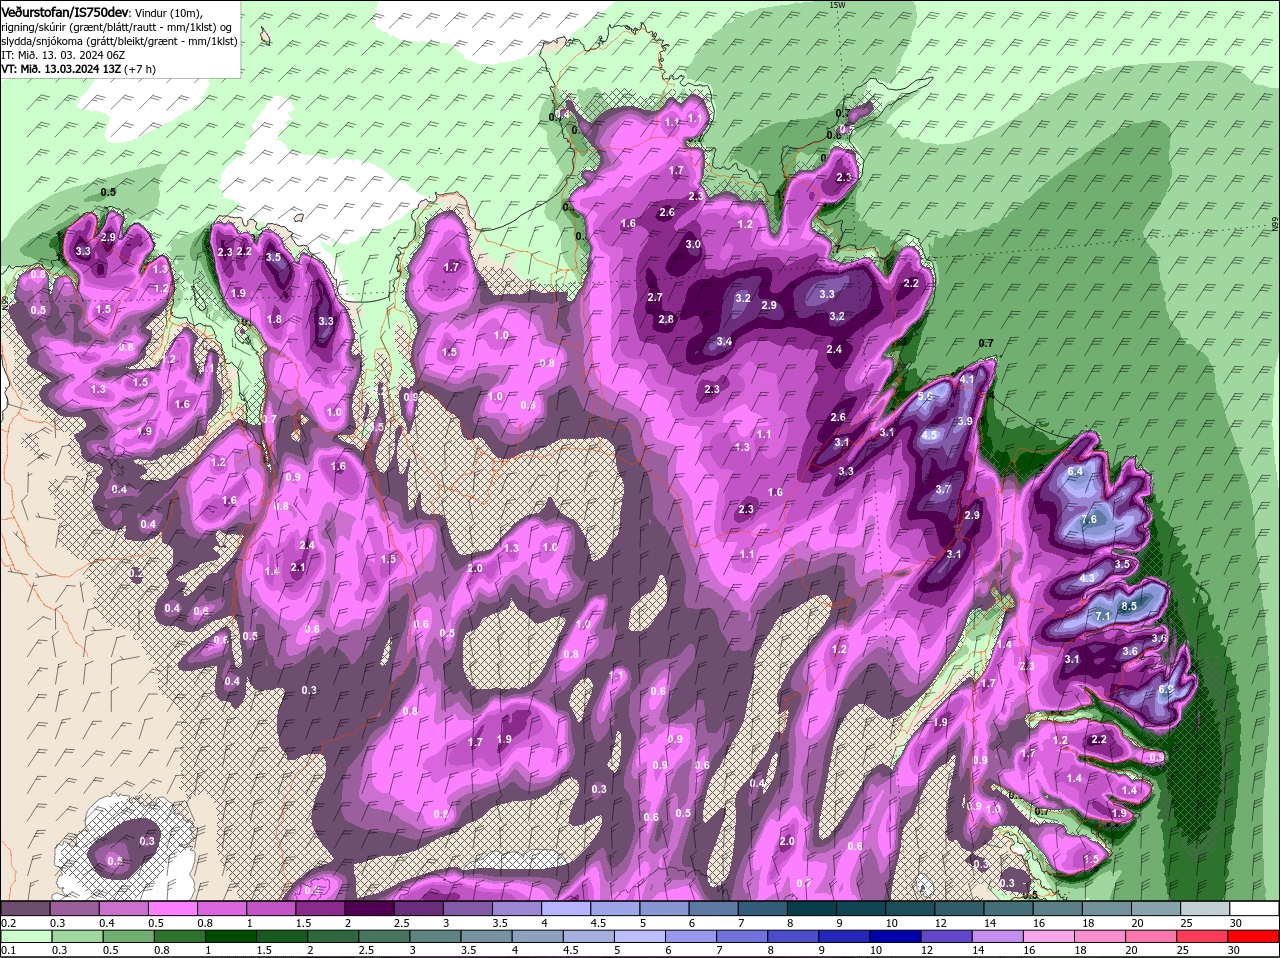Click the Veðurstofan/IS750dev title text
1280x958 pixels.
coord(65,11)
